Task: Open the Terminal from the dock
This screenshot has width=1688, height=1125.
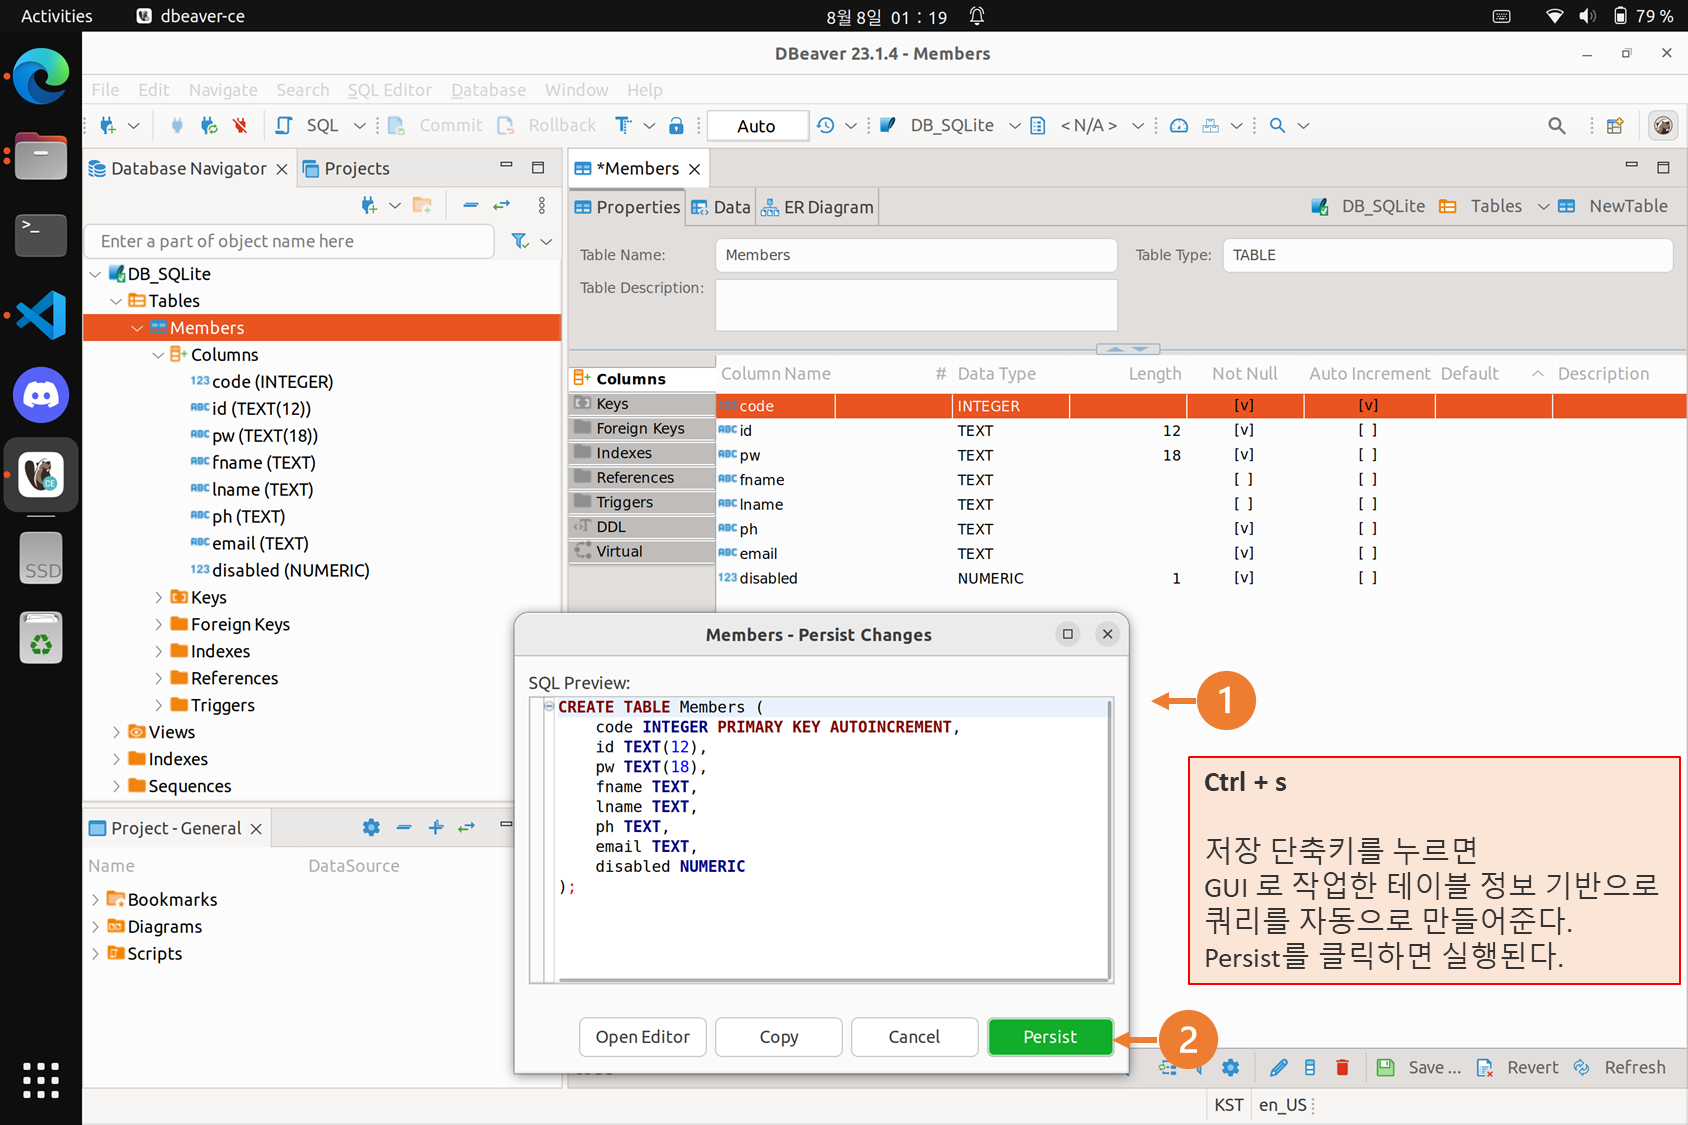Action: [41, 235]
